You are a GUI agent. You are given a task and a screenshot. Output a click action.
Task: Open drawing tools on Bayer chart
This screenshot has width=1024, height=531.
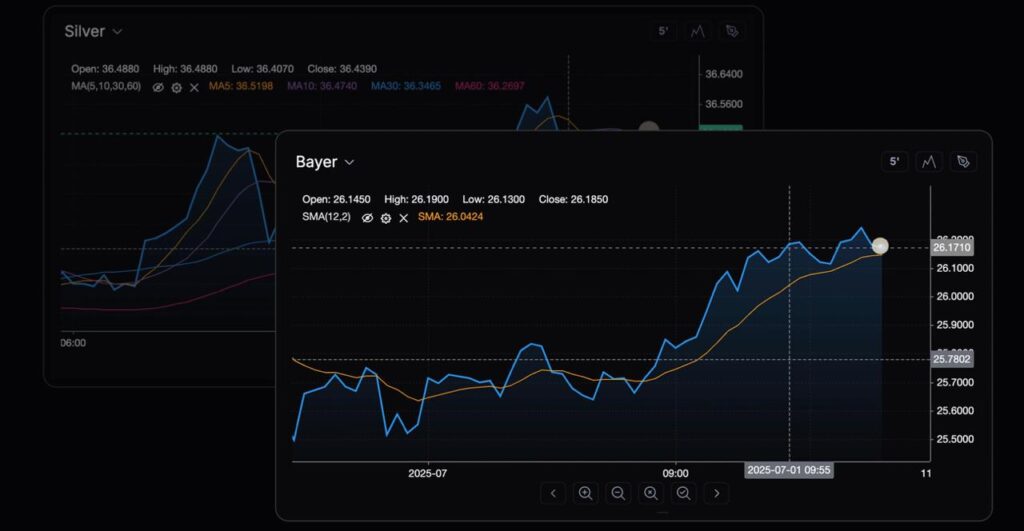tap(963, 162)
